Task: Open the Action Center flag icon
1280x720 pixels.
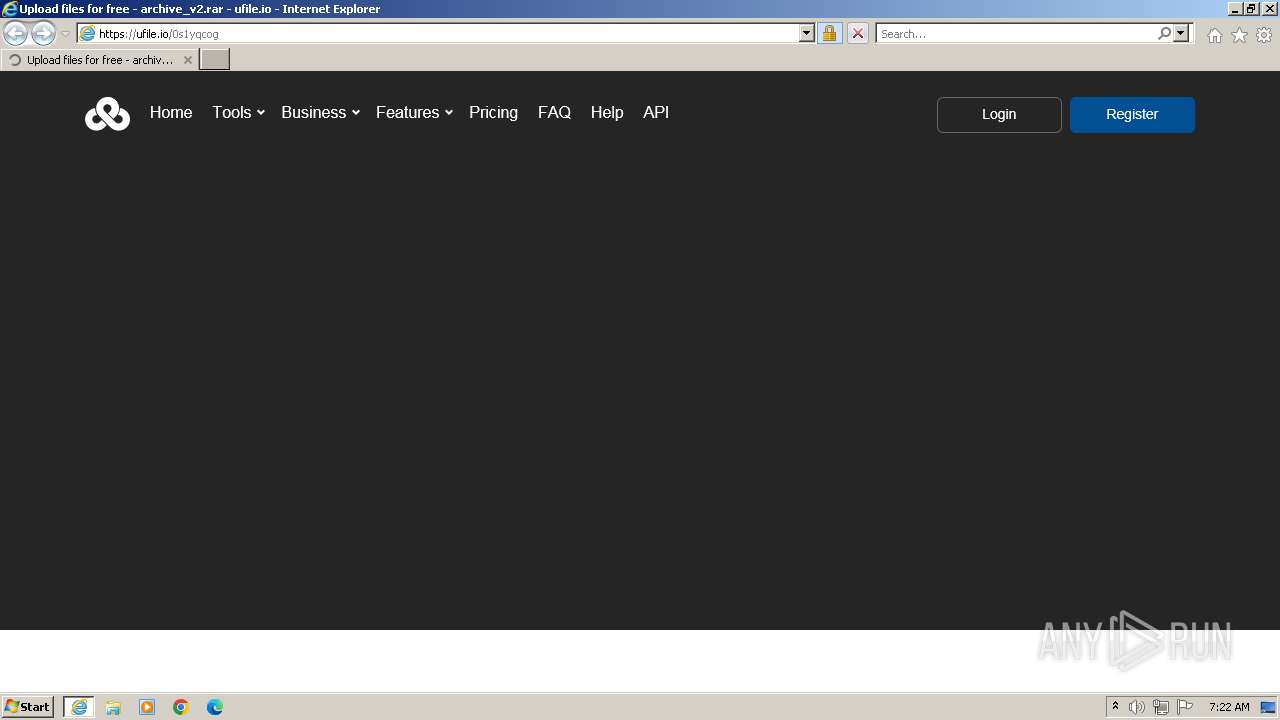Action: coord(1185,707)
